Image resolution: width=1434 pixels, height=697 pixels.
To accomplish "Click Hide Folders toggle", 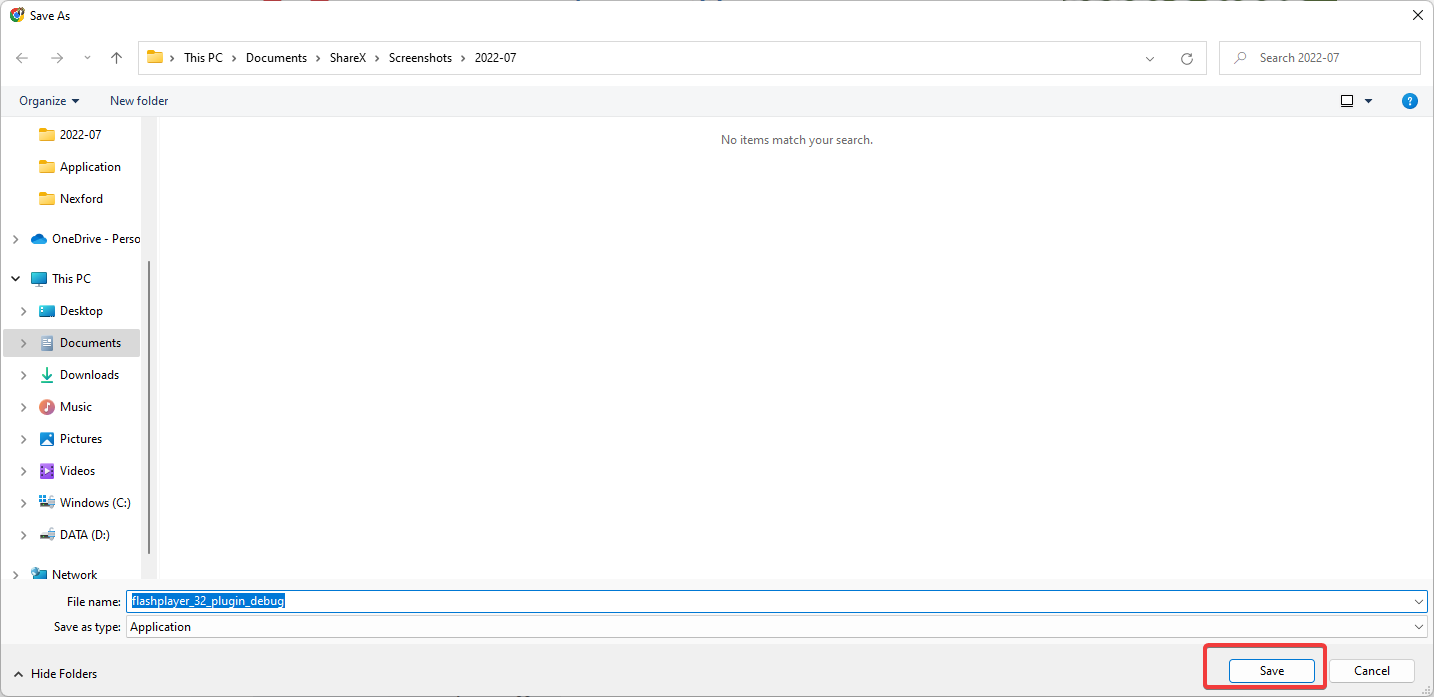I will [55, 674].
